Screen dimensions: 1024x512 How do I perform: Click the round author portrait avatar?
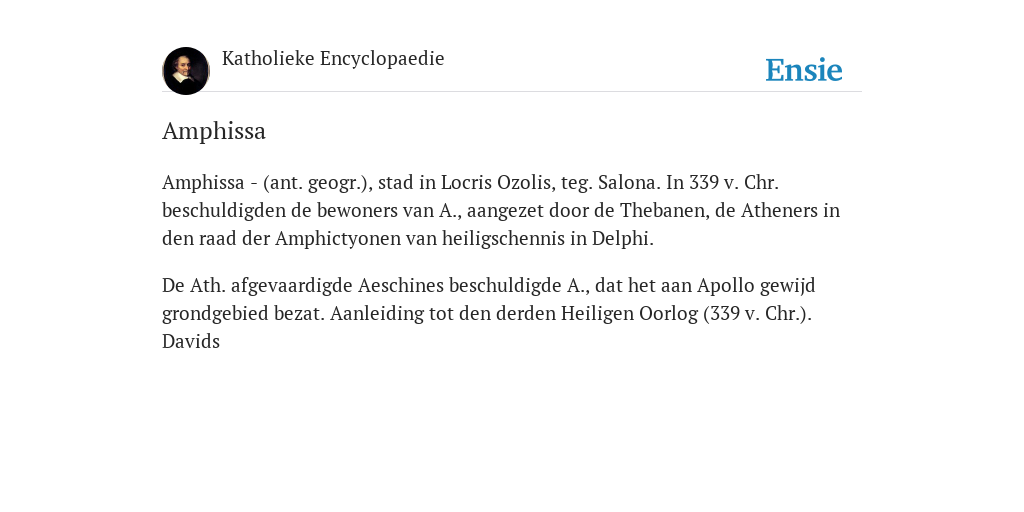coord(186,71)
